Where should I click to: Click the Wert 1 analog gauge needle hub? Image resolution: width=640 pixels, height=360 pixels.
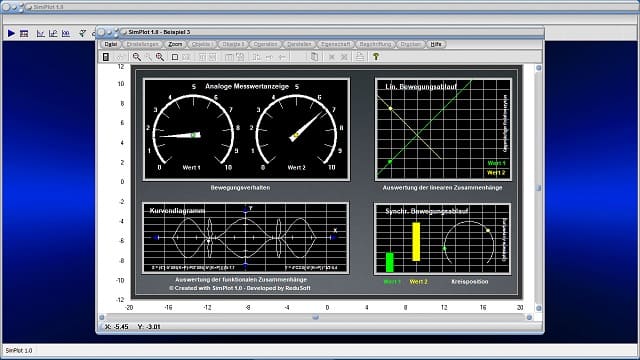click(x=194, y=135)
